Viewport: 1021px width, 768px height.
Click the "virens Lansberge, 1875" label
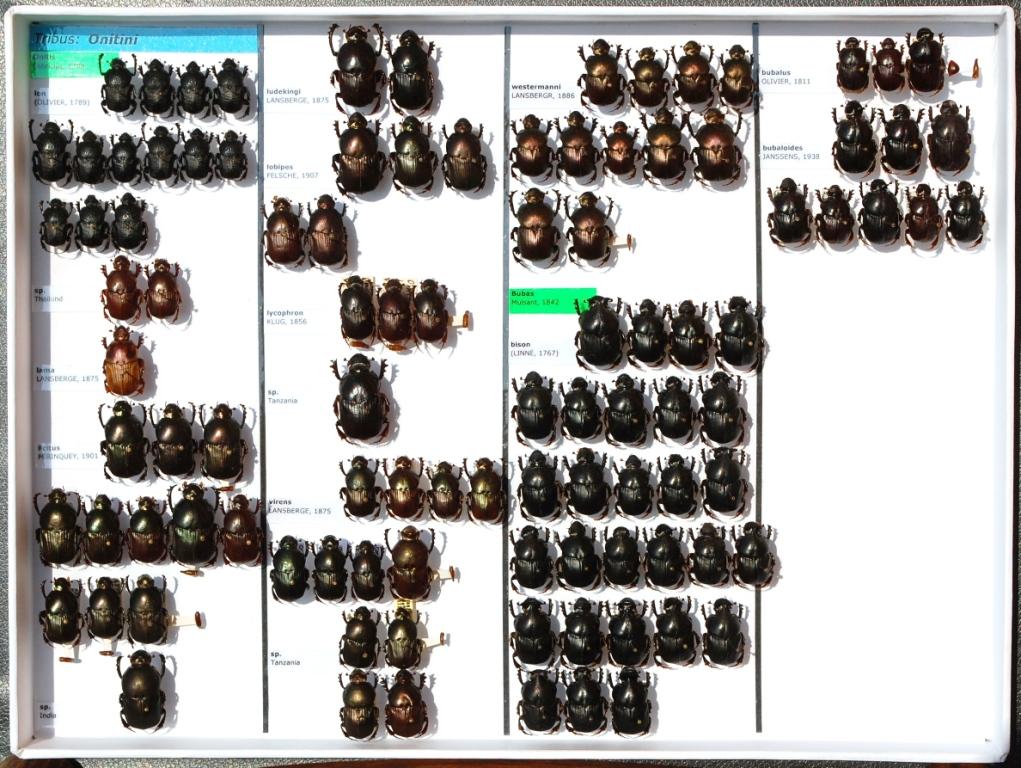click(299, 506)
